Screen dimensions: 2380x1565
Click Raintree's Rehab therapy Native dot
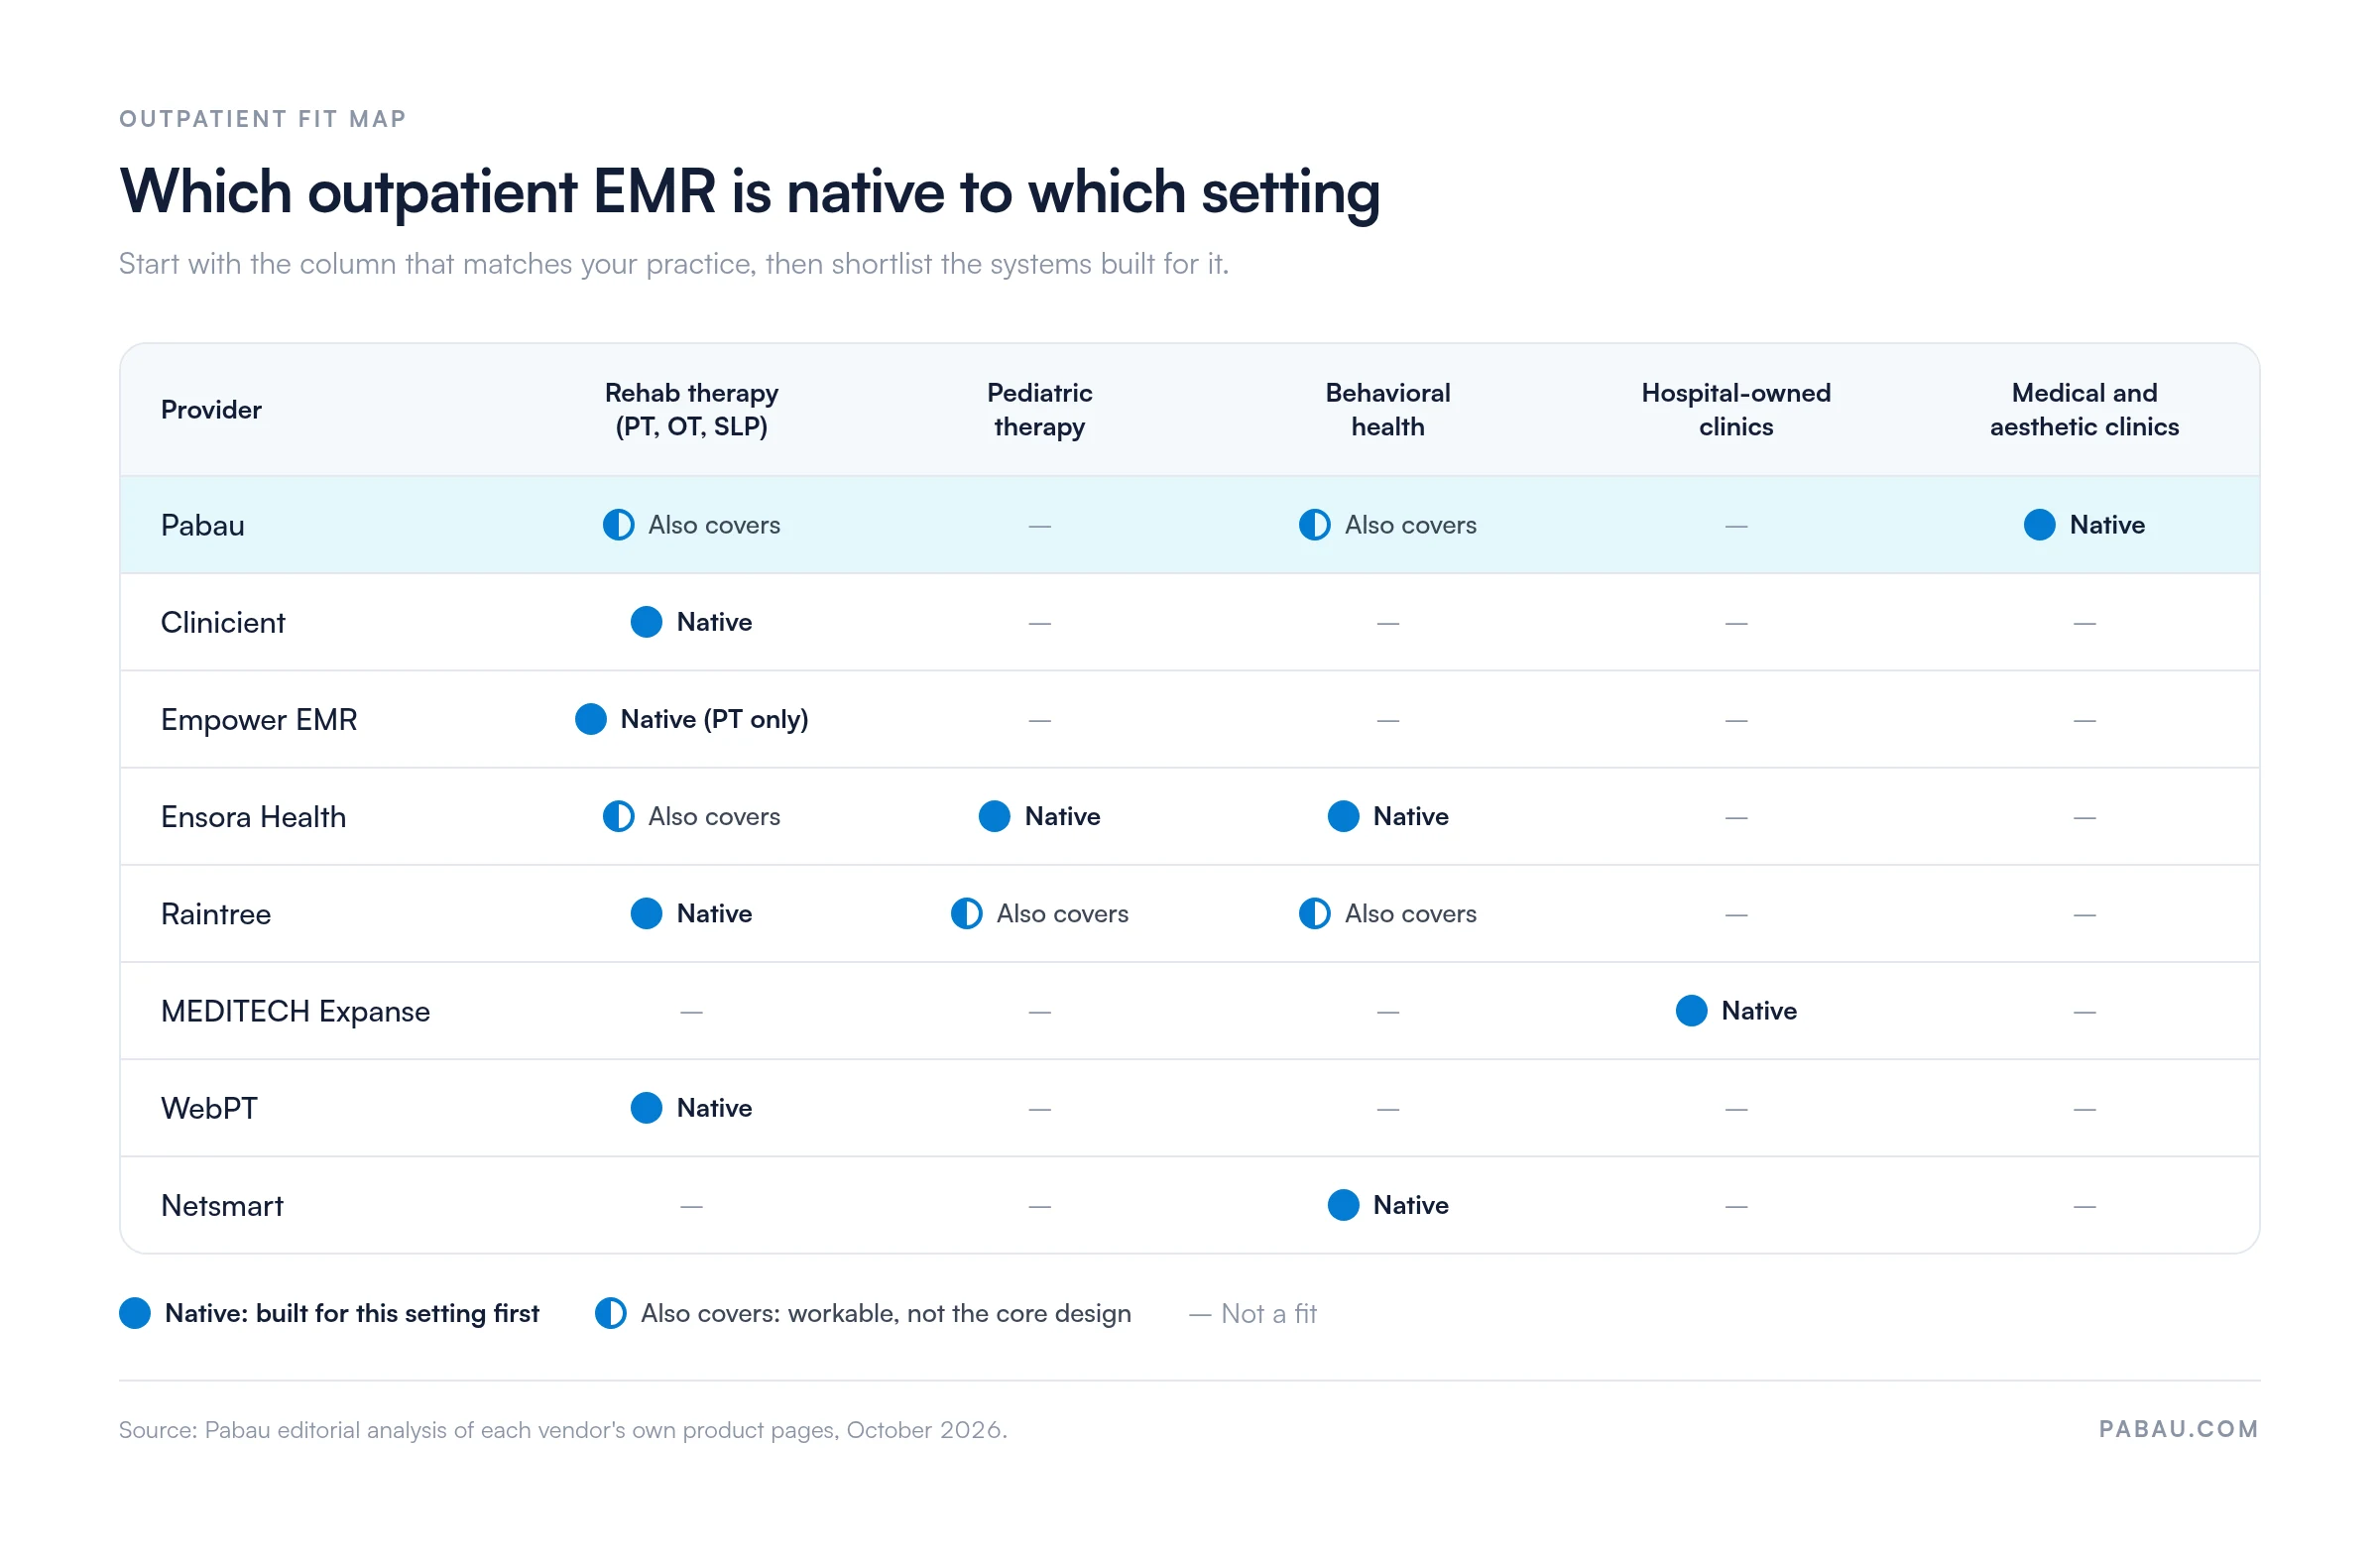646,913
